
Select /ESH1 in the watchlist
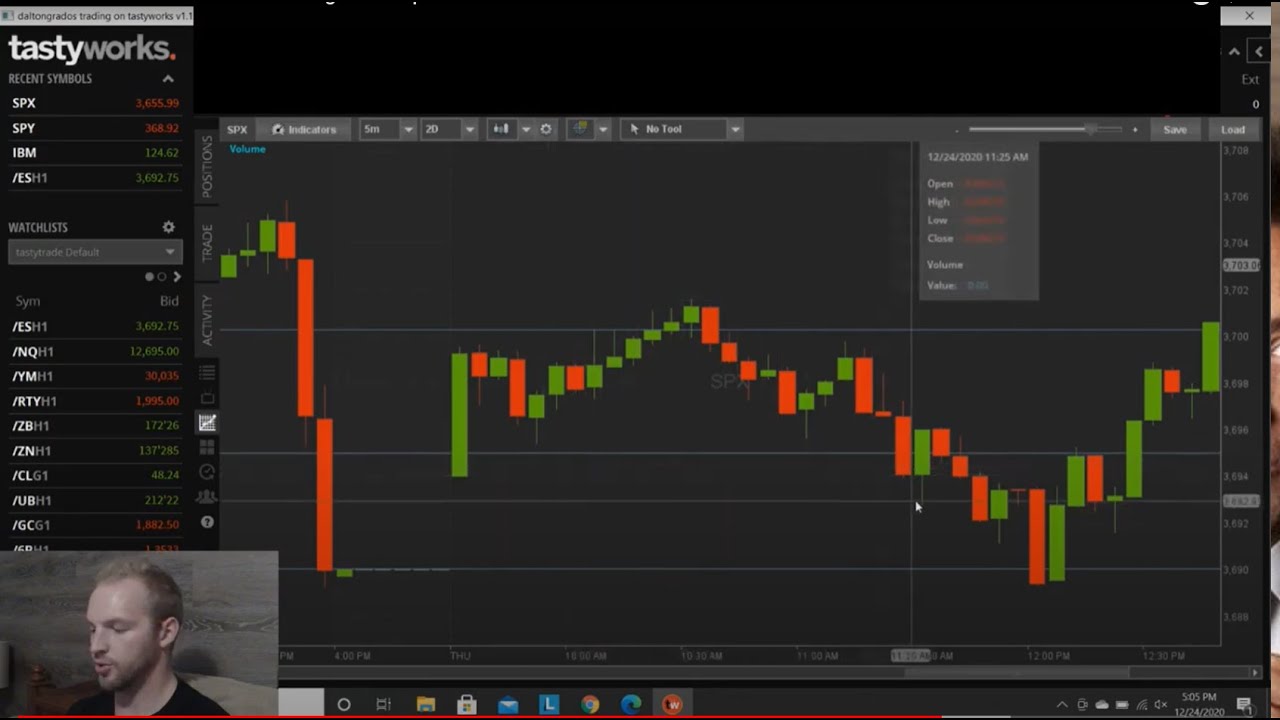96,327
